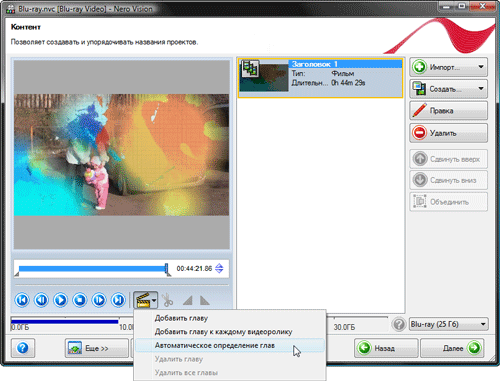Viewport: 500px width, 381px height.
Task: Stop the video playback
Action: point(80,300)
